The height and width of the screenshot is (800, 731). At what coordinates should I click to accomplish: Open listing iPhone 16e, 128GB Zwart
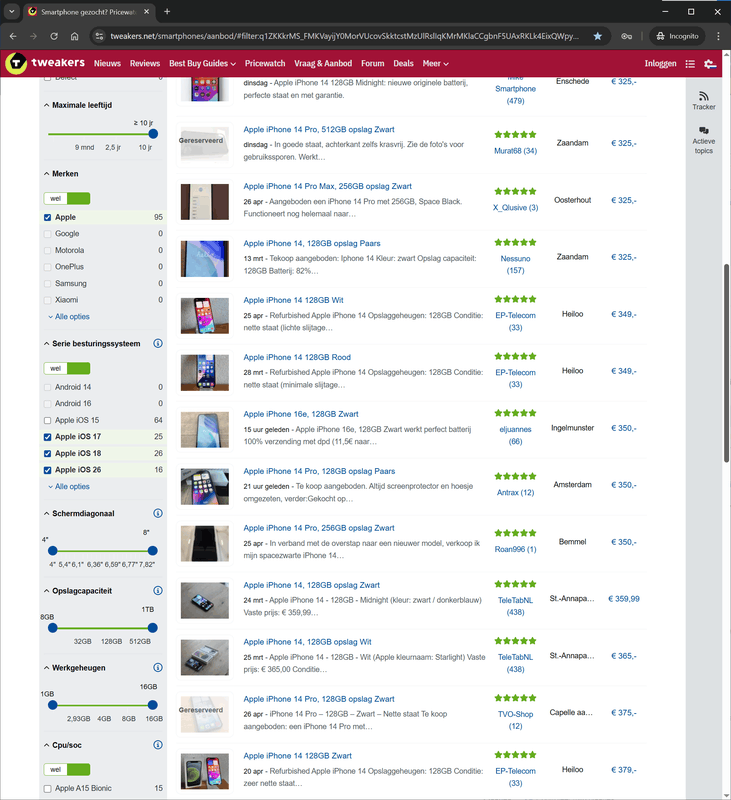tap(301, 414)
